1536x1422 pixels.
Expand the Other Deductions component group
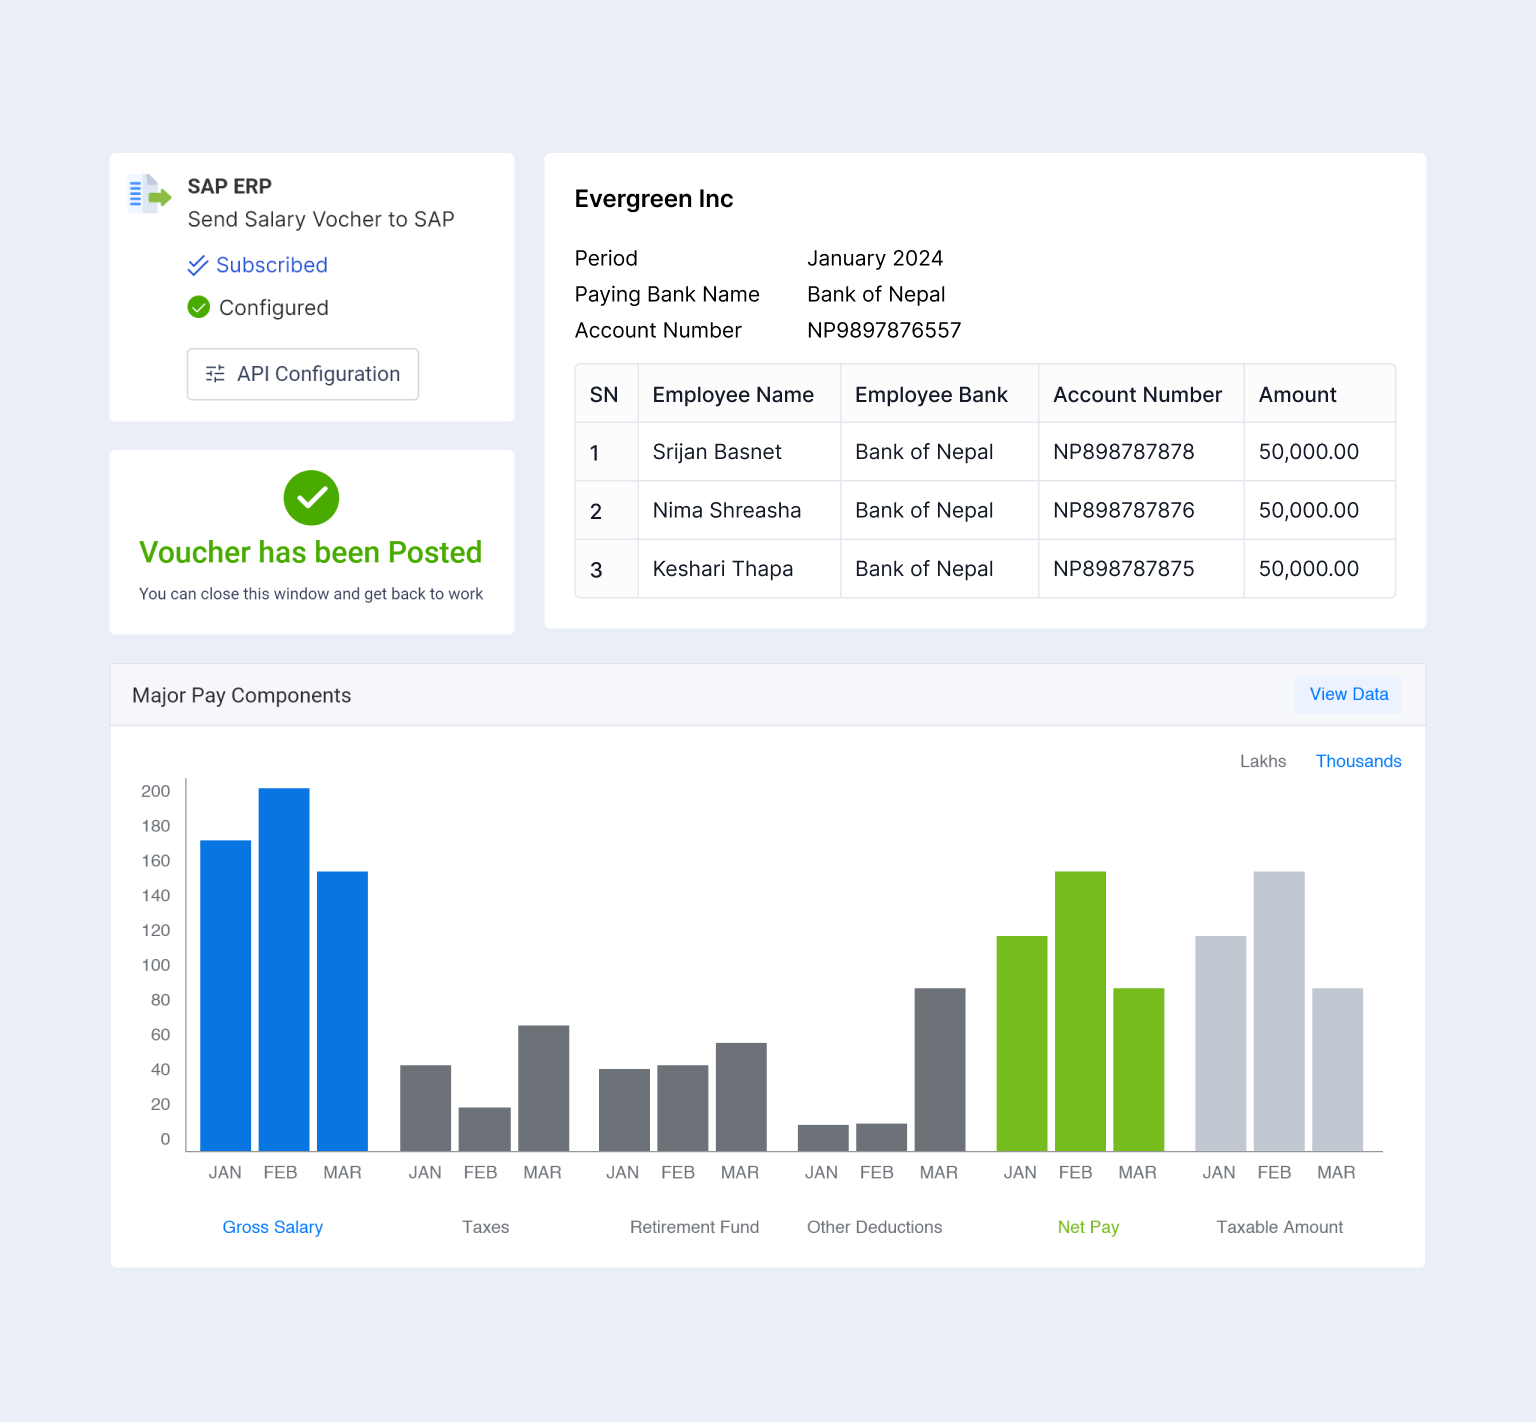tap(874, 1227)
